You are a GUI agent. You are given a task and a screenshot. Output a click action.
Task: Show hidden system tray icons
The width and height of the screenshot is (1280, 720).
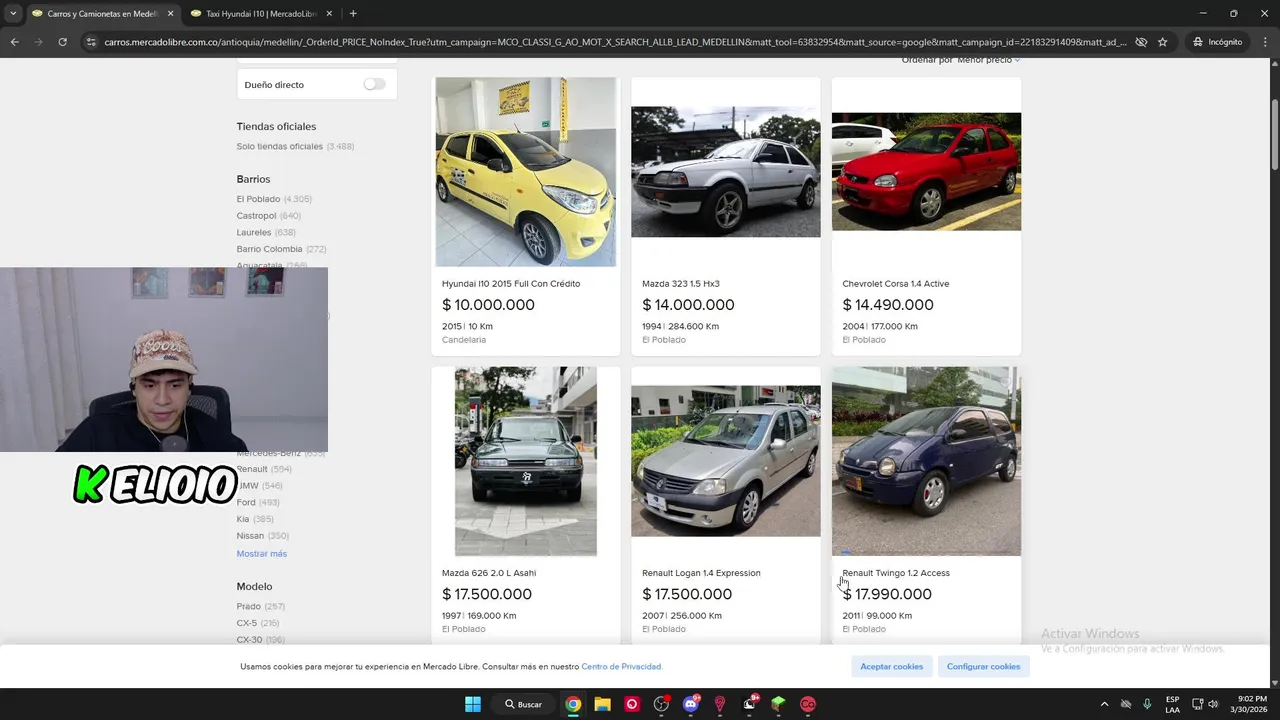pyautogui.click(x=1104, y=704)
